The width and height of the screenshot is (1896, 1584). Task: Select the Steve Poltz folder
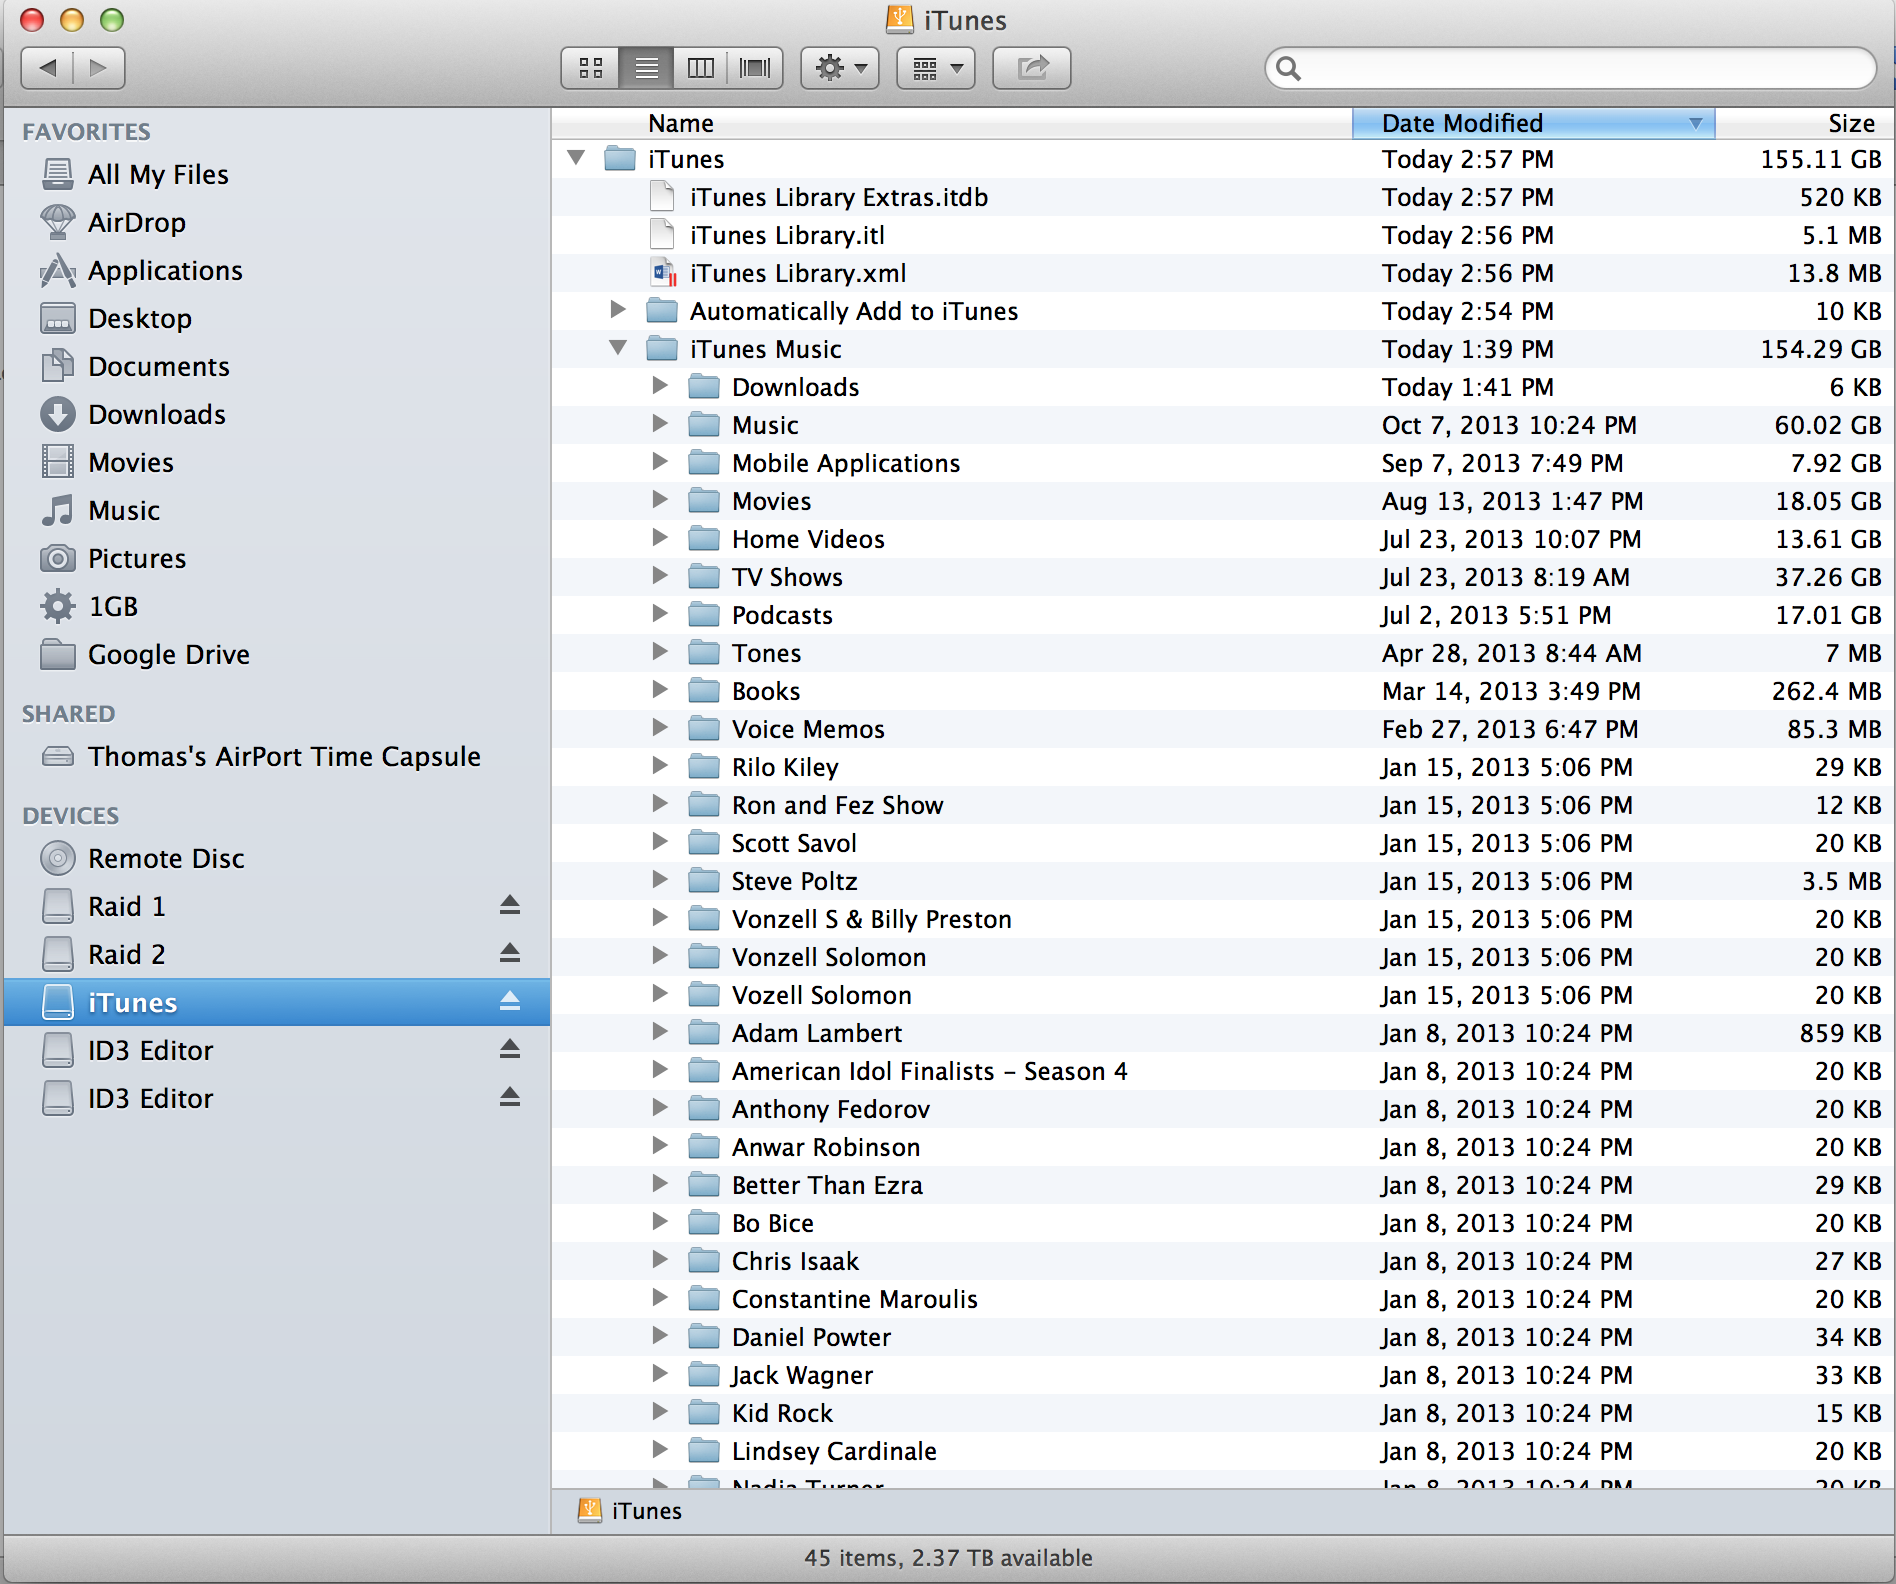point(1222,881)
